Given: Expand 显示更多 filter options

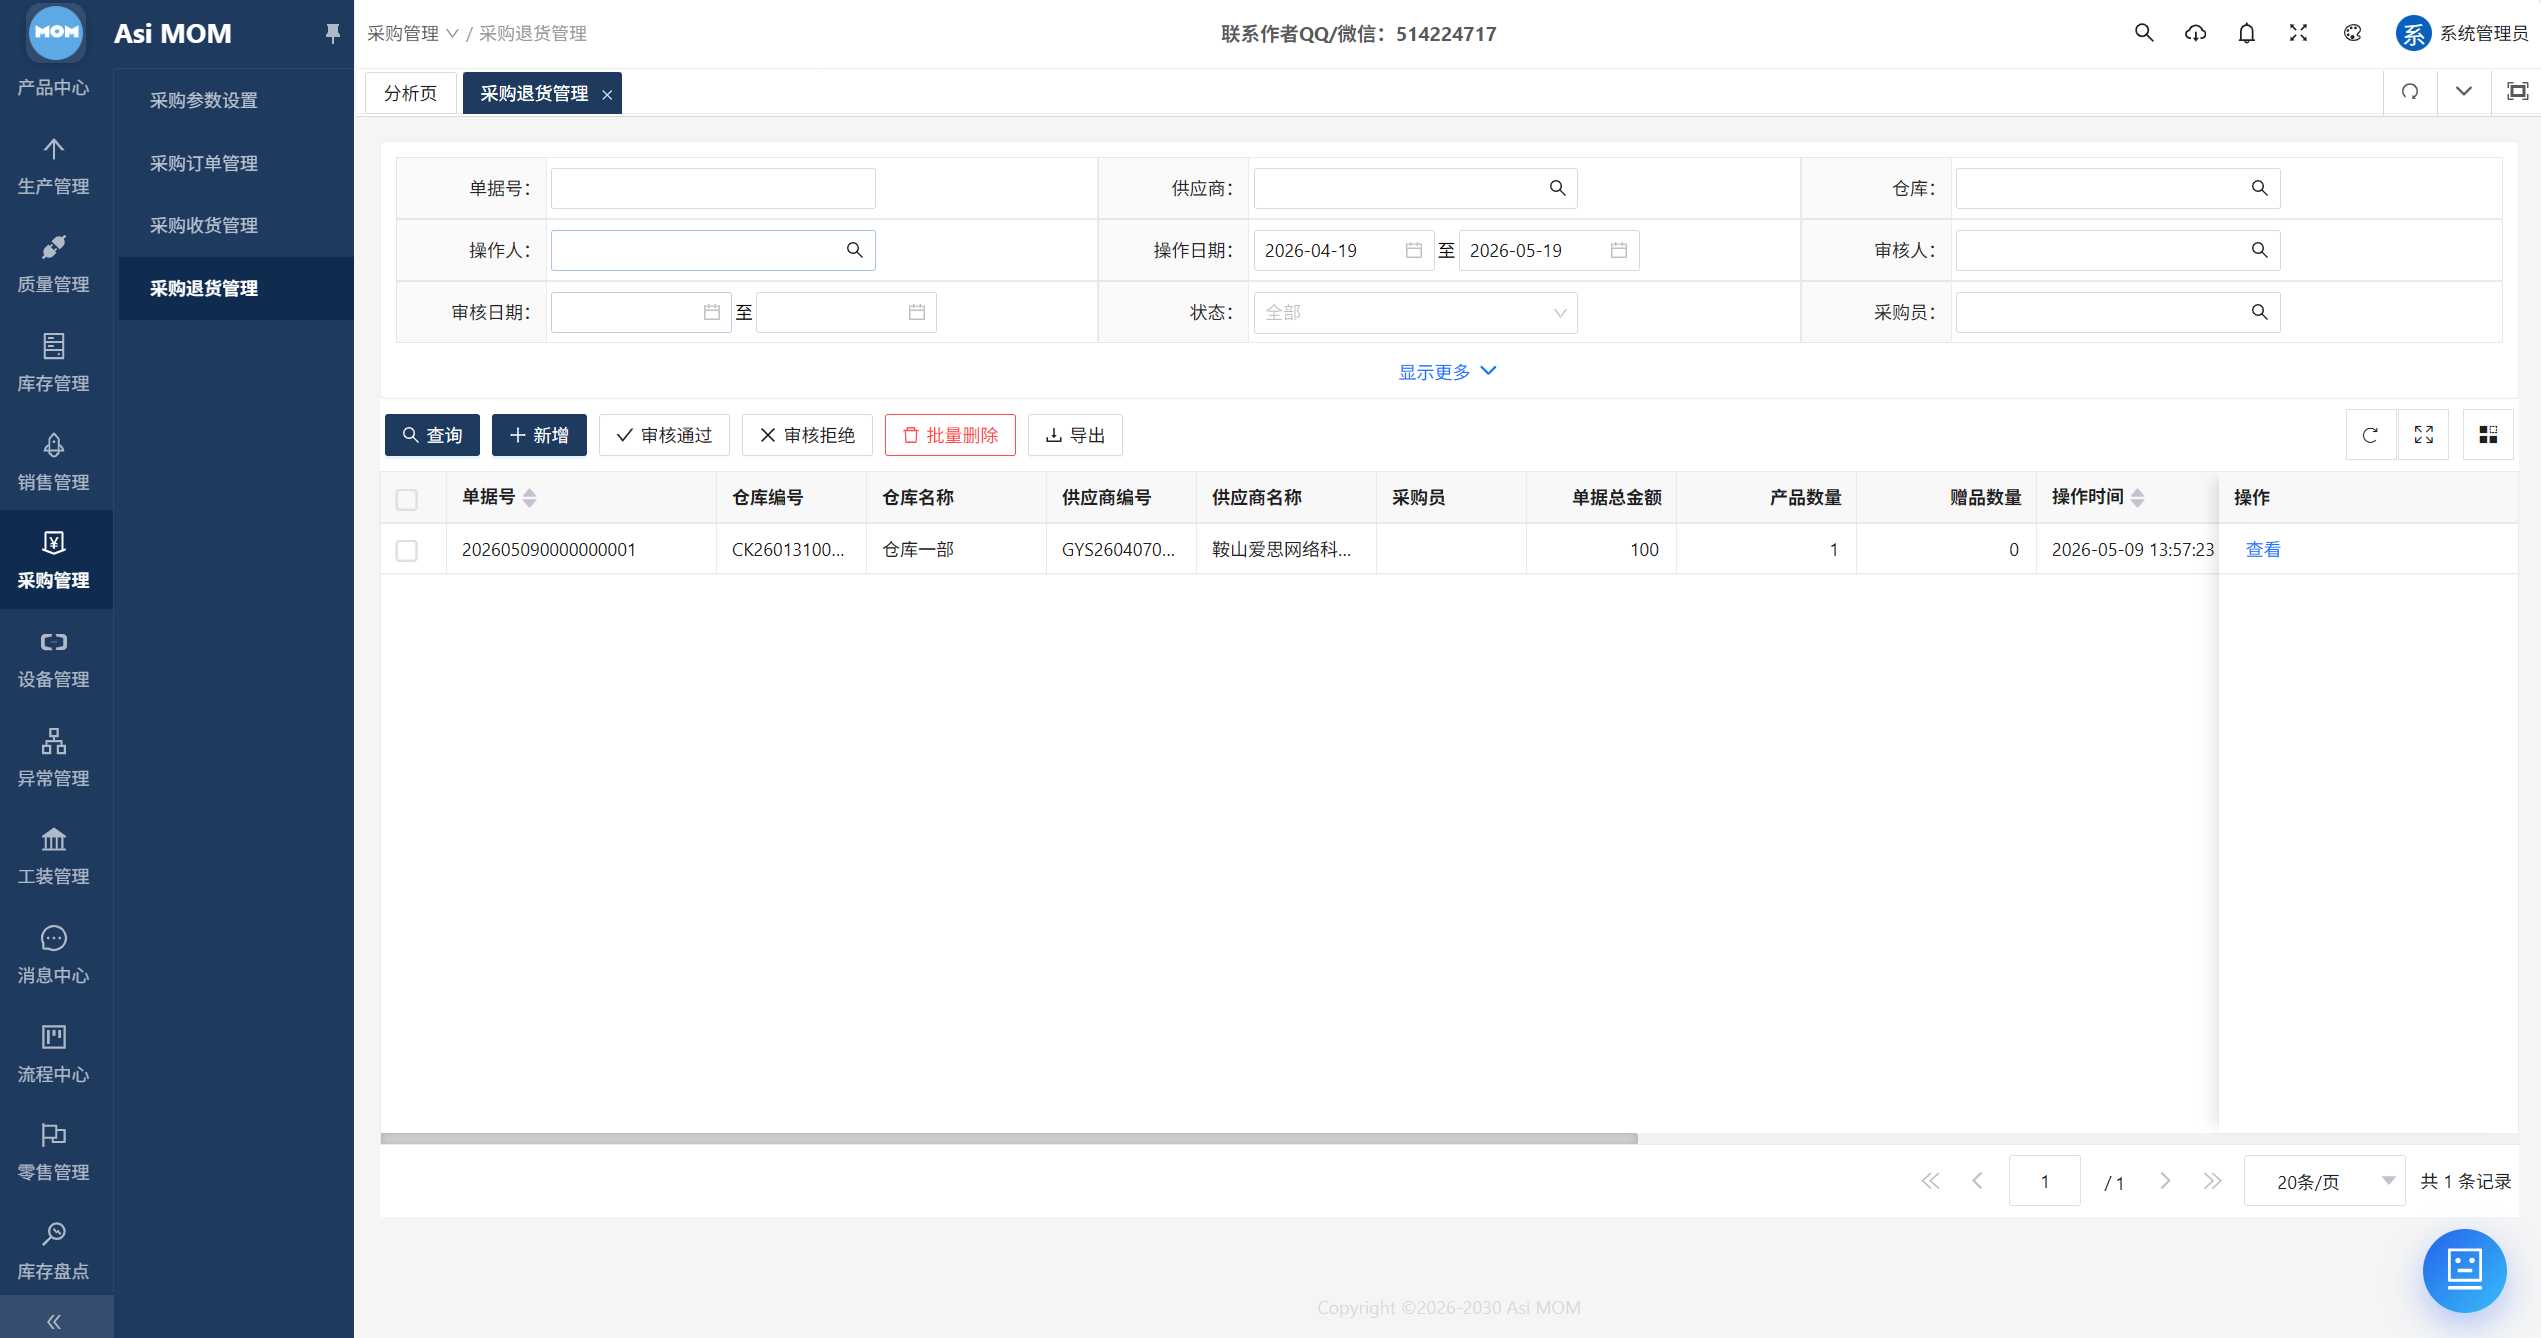Looking at the screenshot, I should [1447, 372].
